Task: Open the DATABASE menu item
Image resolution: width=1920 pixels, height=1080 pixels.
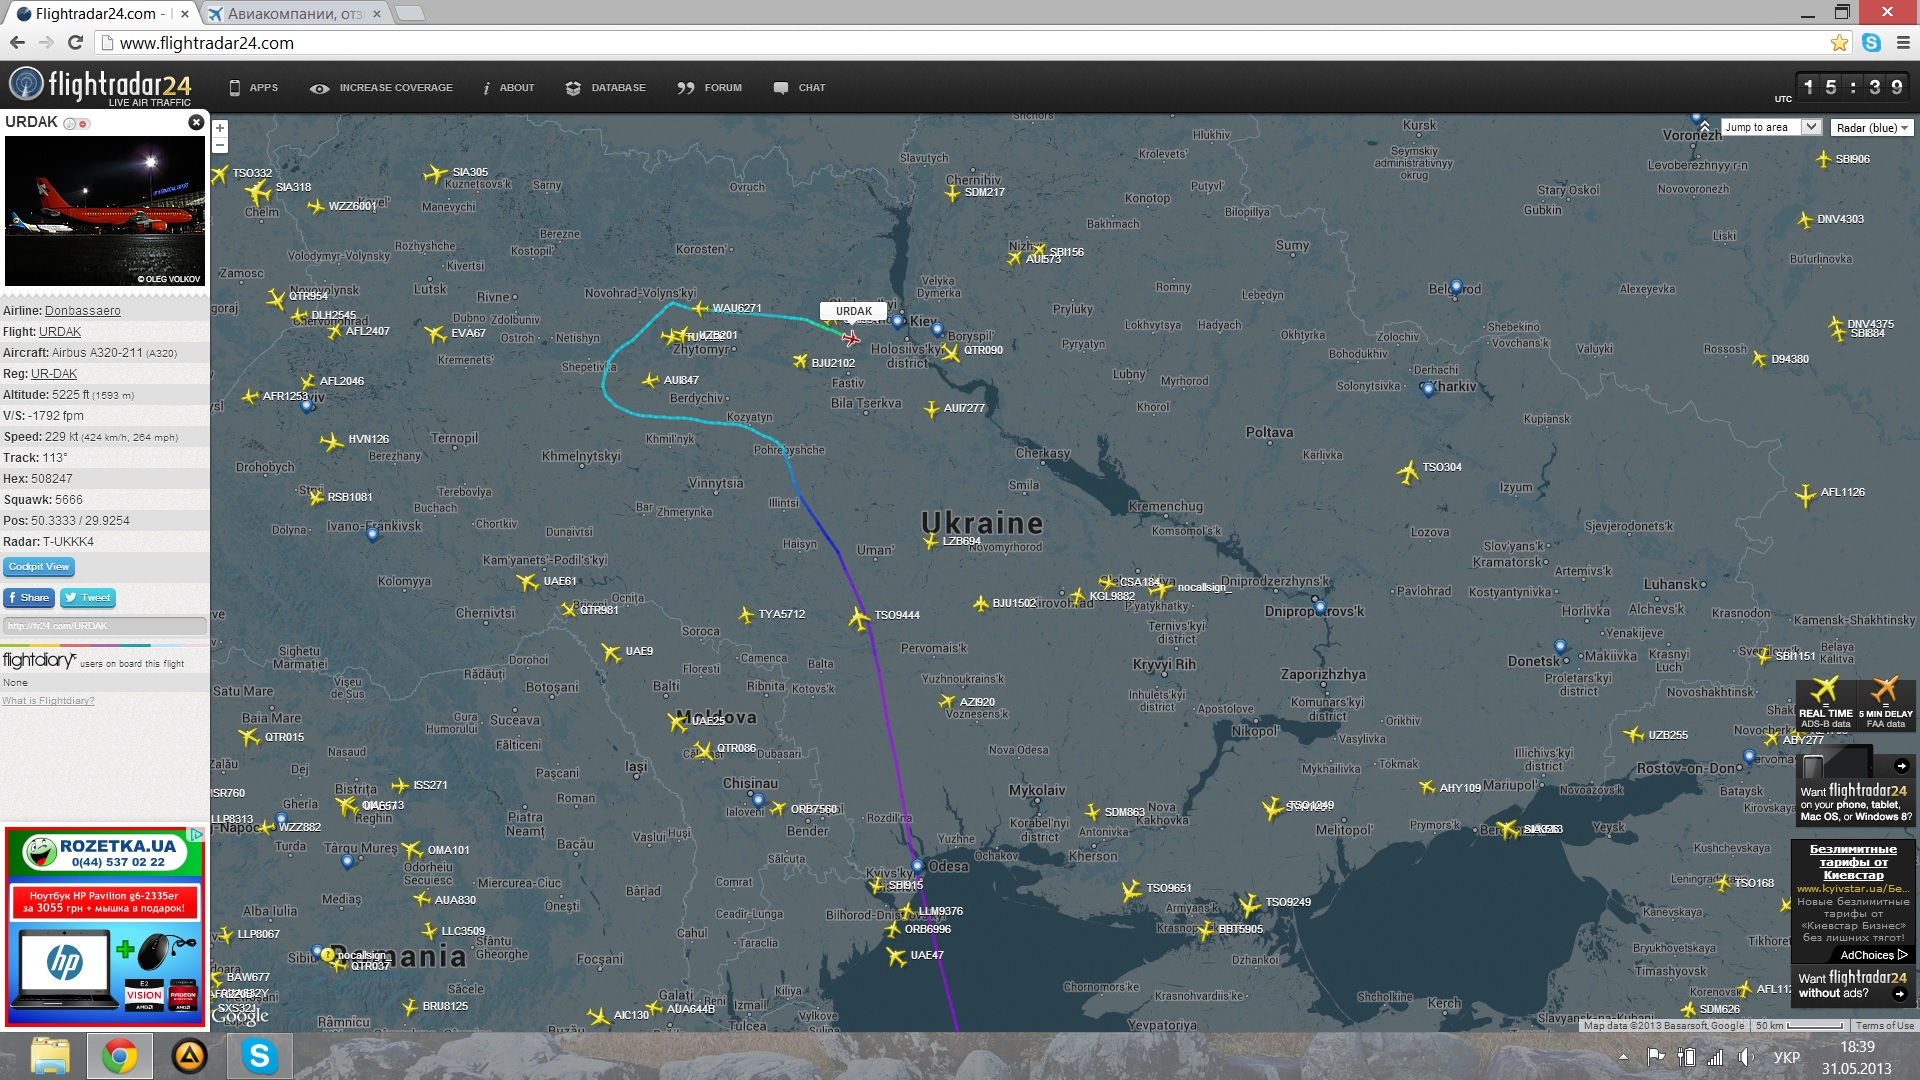Action: tap(605, 88)
